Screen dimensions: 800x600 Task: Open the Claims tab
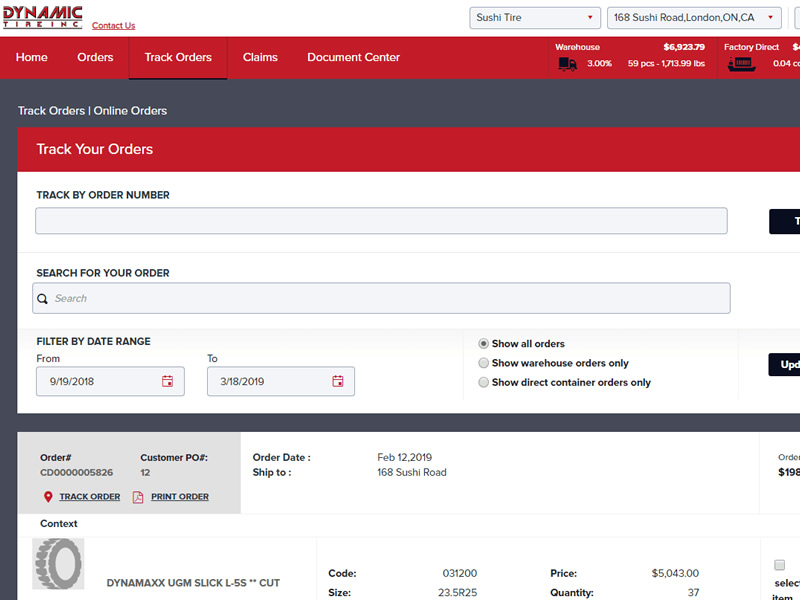point(260,57)
